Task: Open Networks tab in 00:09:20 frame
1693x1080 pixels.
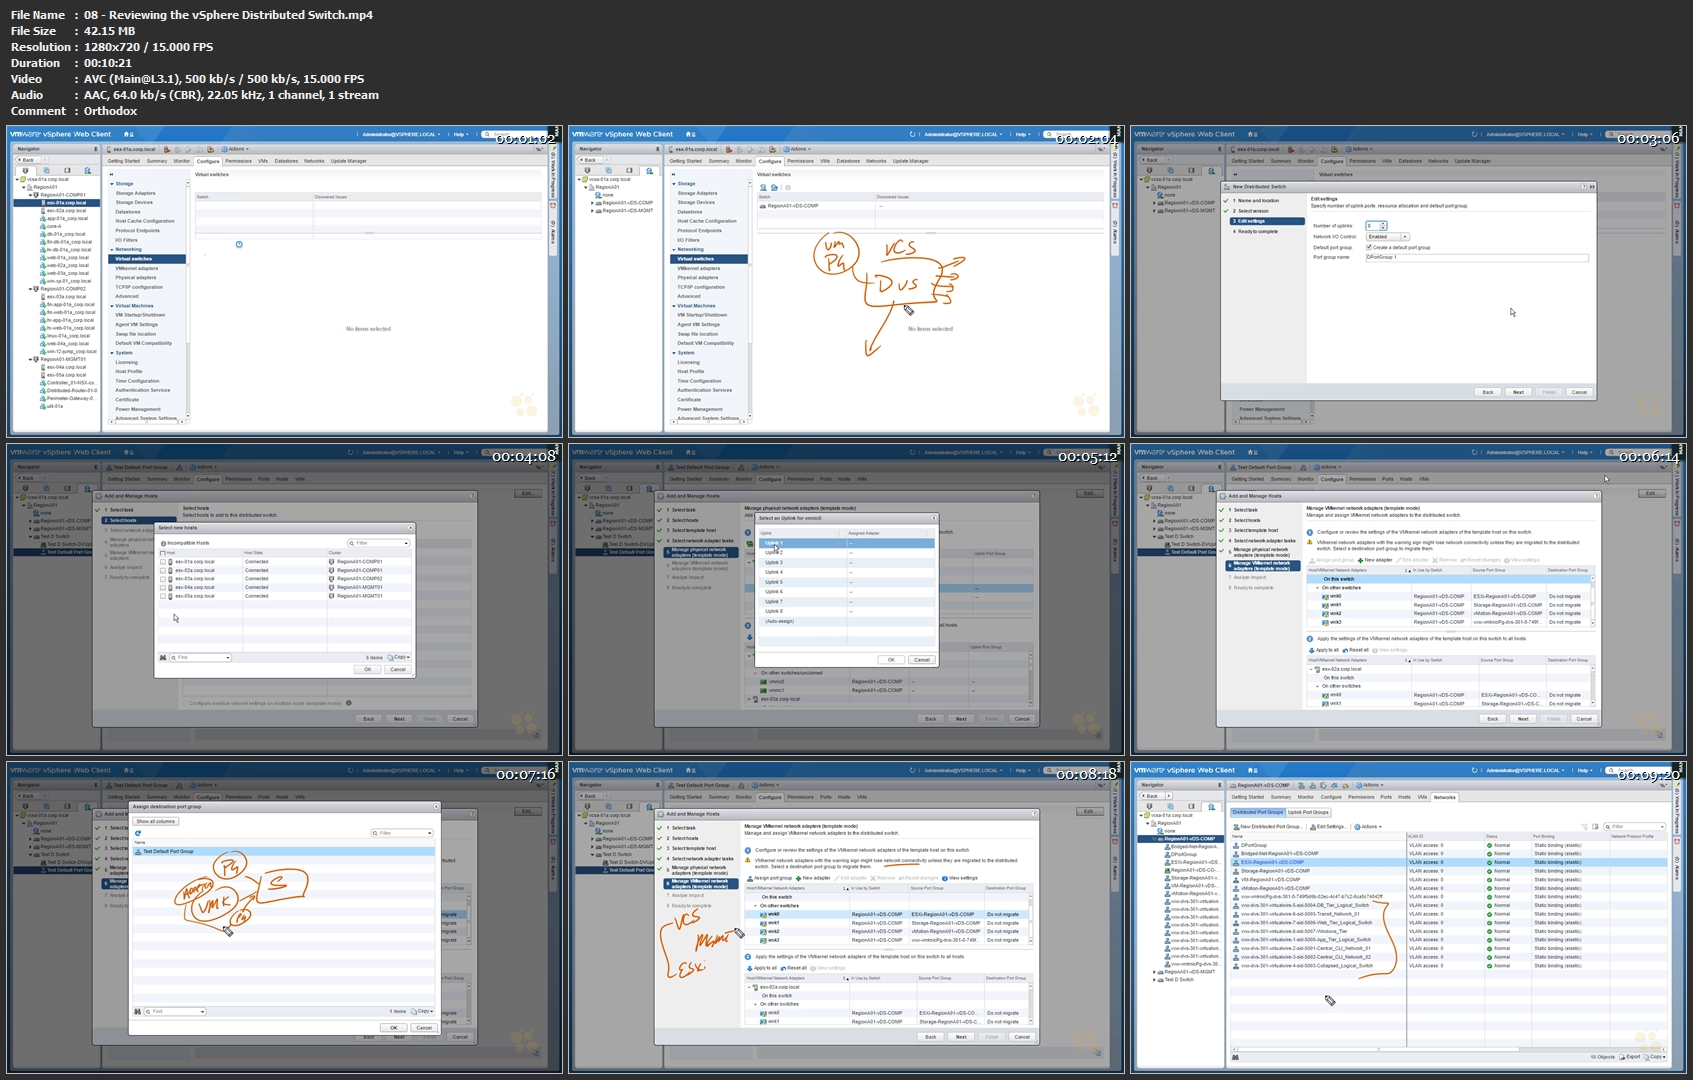Action: tap(1445, 797)
